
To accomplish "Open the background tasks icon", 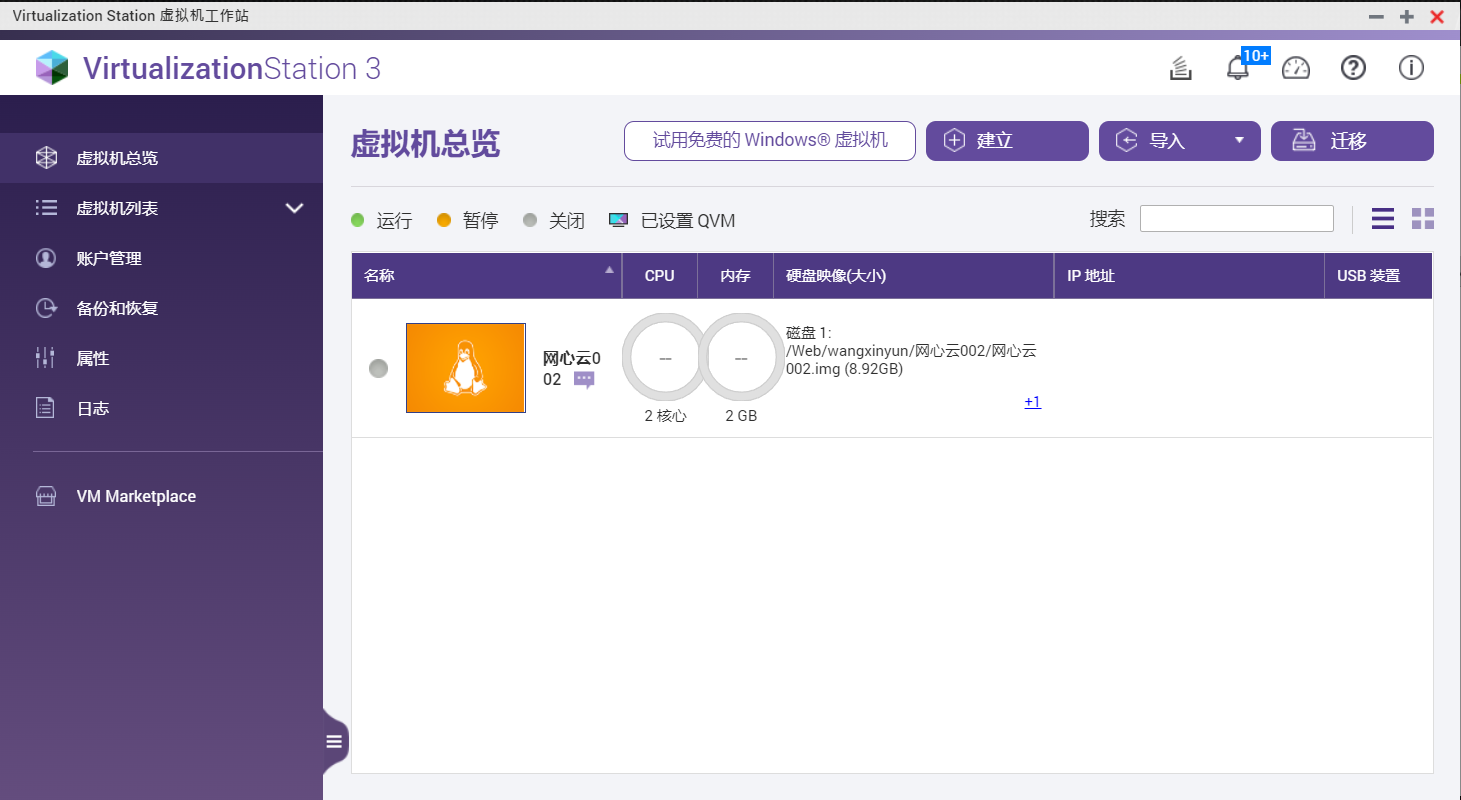I will pos(1181,67).
